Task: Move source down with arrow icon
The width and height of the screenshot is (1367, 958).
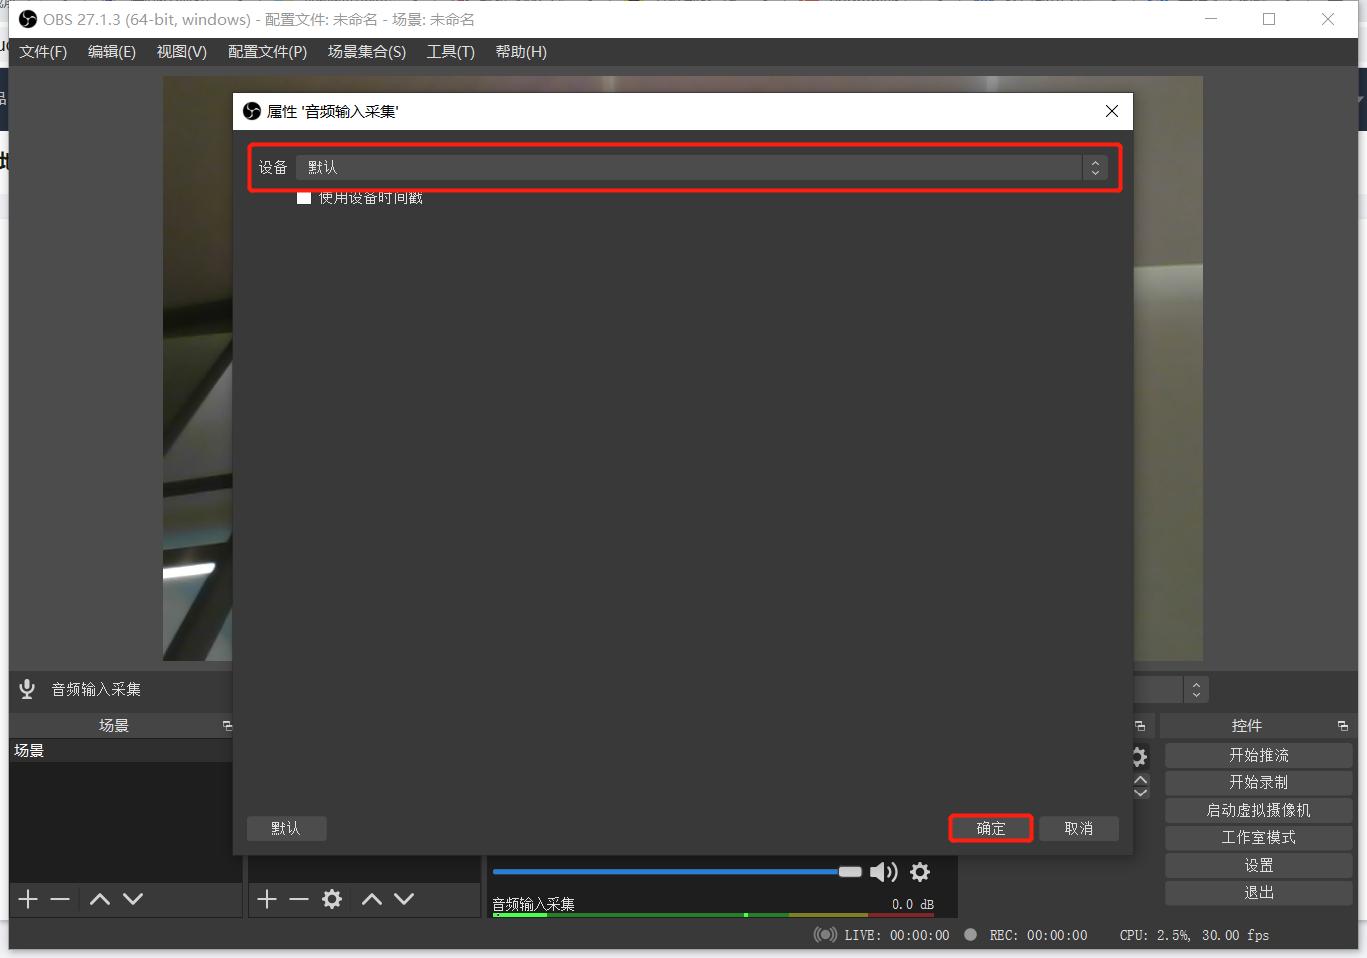Action: (x=404, y=899)
